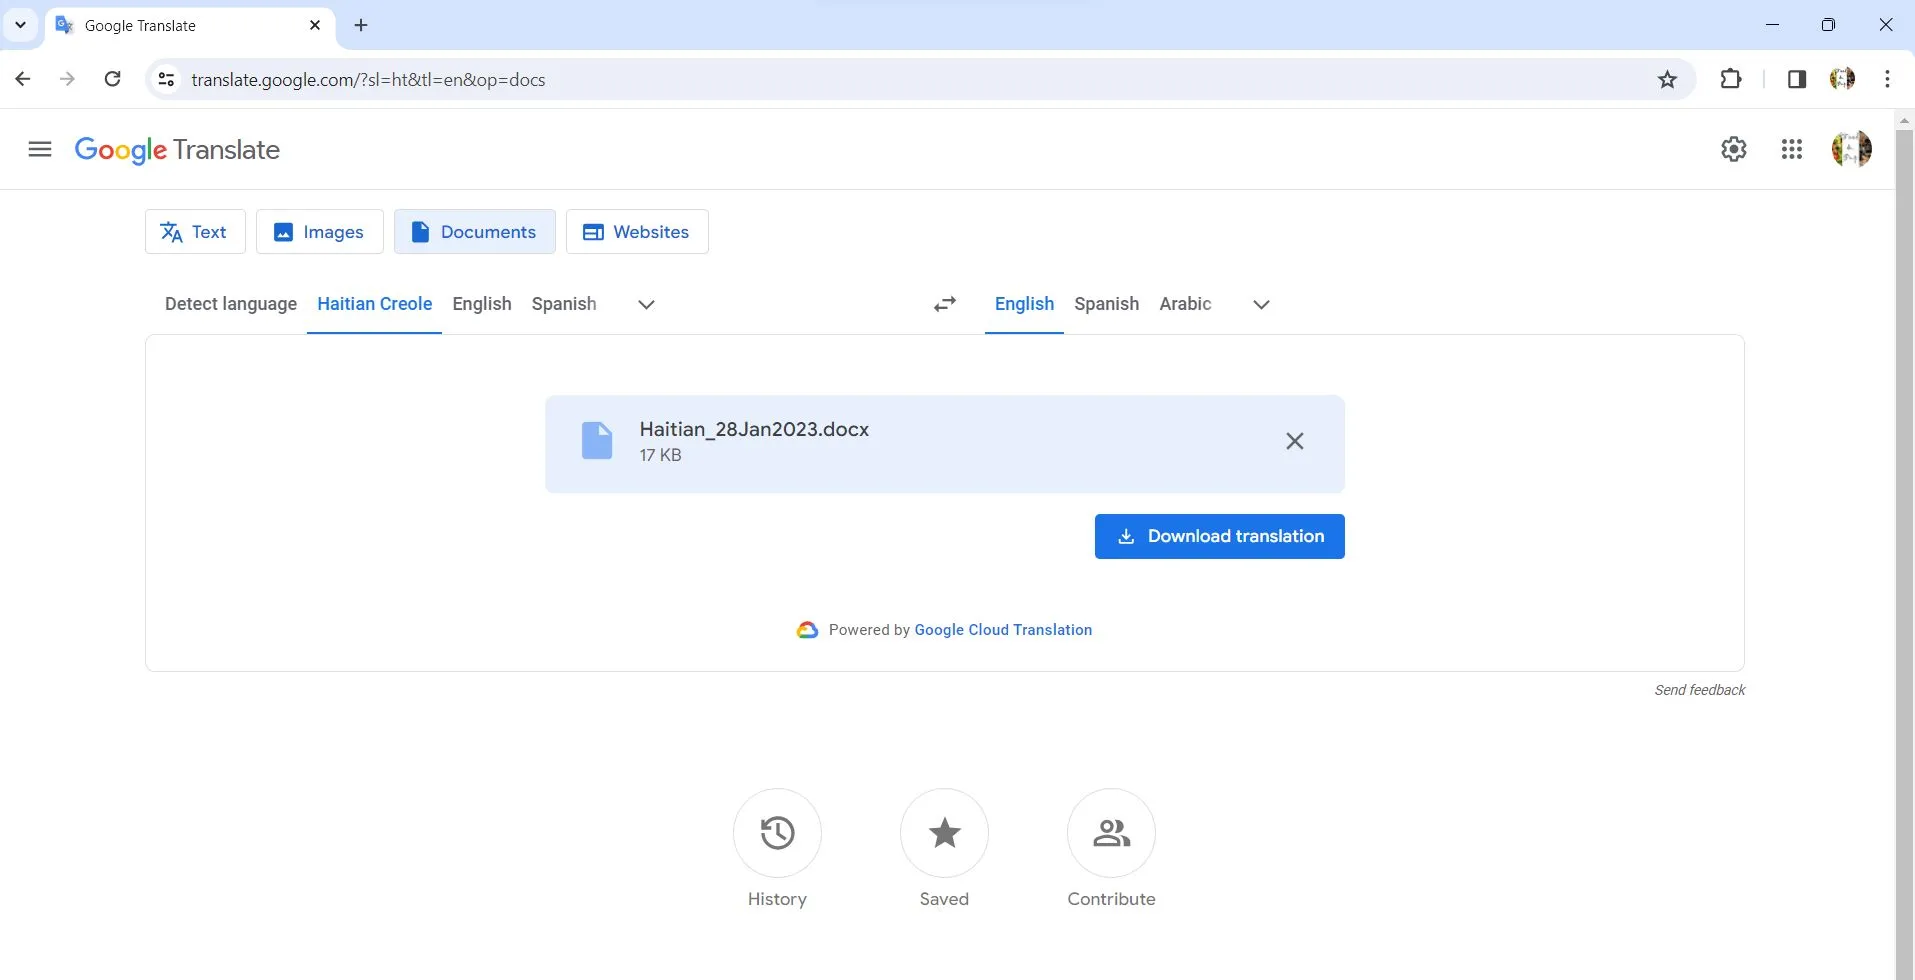Open the tab search dropdown arrow

19,24
